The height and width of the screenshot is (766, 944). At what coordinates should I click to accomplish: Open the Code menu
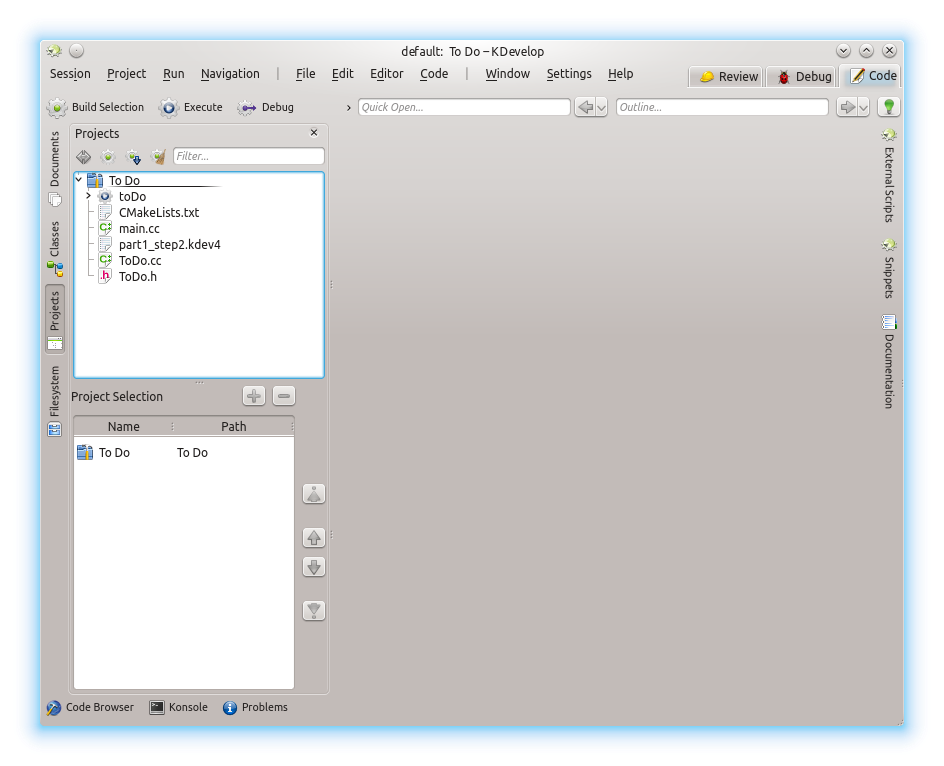click(x=434, y=73)
